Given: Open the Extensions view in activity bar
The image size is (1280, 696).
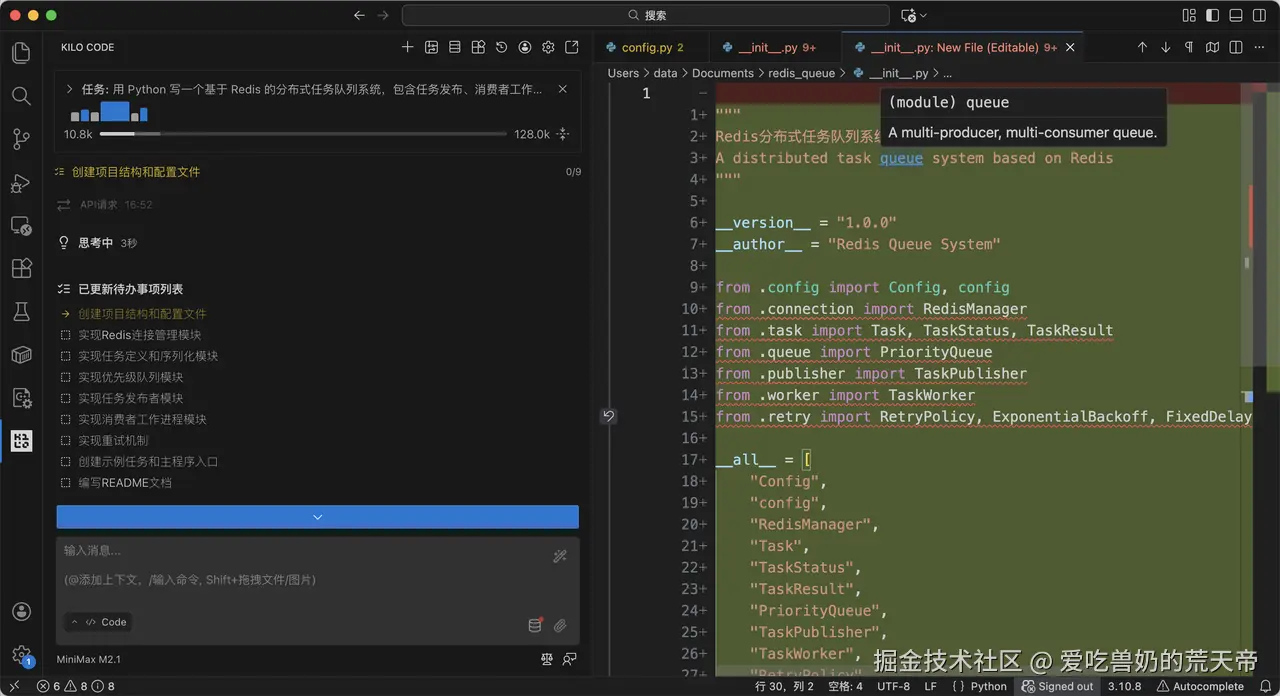Looking at the screenshot, I should click(x=21, y=269).
